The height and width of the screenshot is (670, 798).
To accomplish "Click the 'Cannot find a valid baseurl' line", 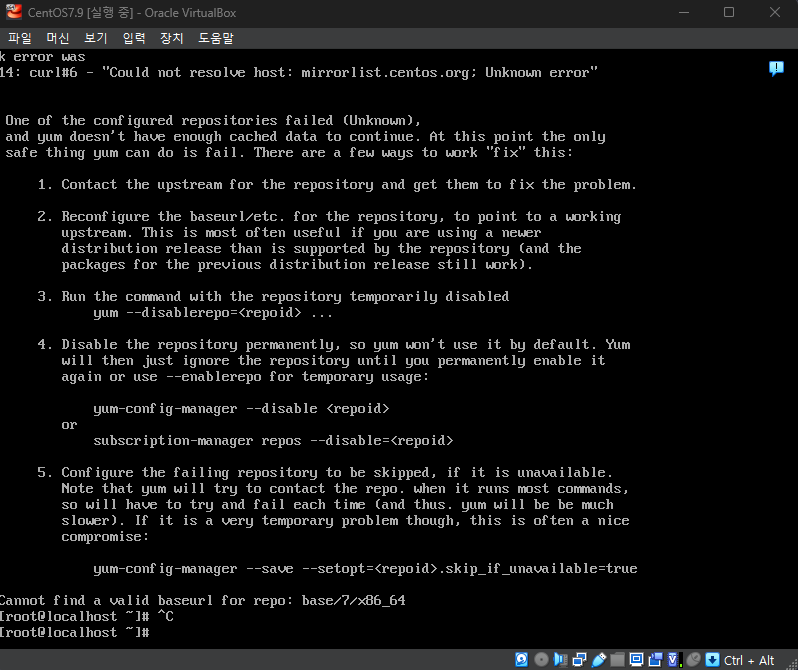I will (203, 601).
